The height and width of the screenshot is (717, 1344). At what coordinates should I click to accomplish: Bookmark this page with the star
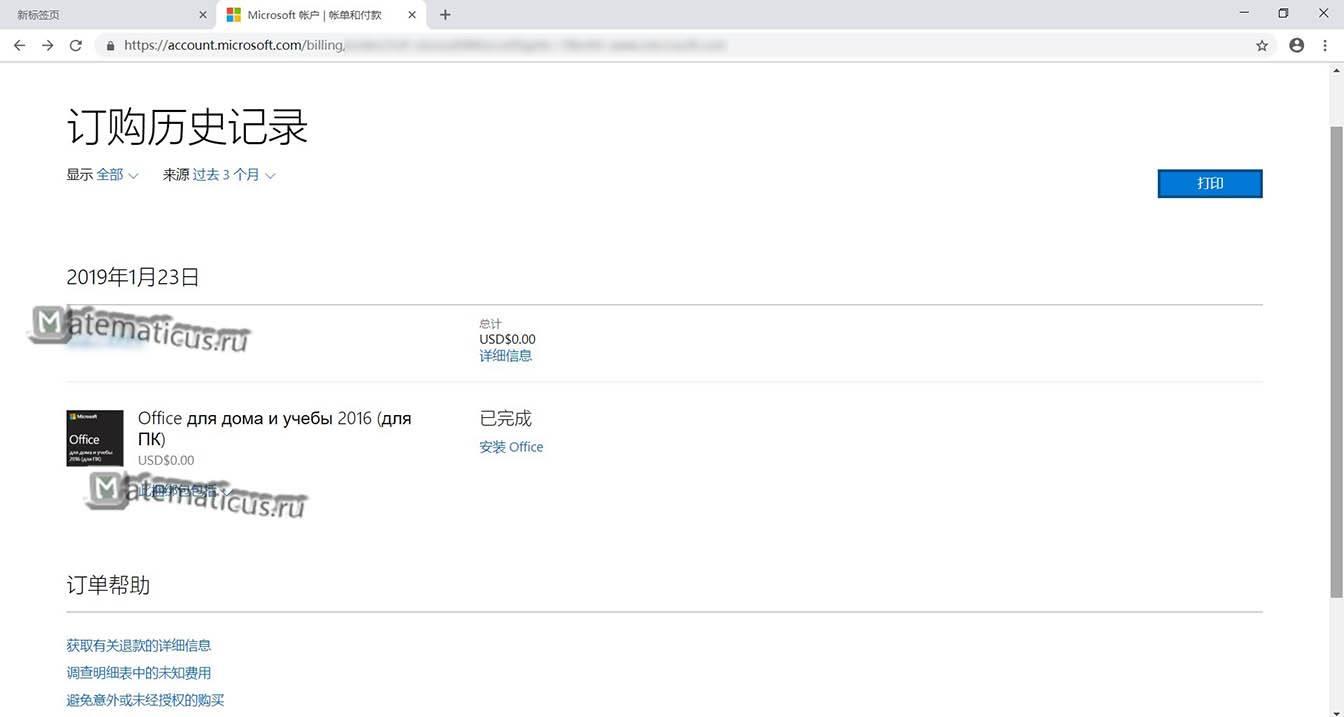[1262, 45]
